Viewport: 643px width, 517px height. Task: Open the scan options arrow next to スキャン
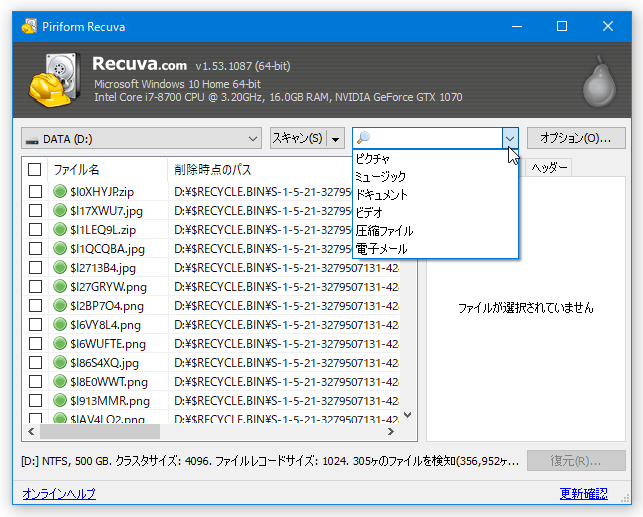coord(335,139)
